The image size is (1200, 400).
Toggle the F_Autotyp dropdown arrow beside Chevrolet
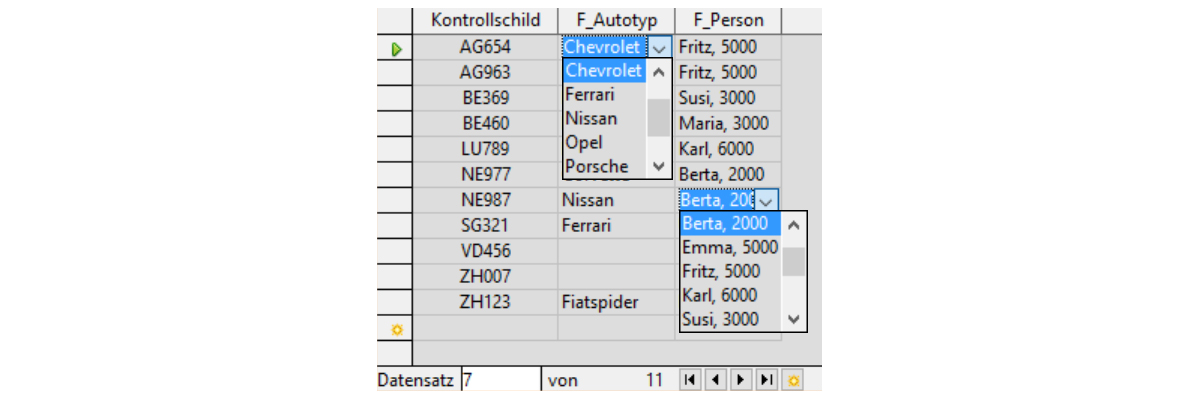click(x=661, y=47)
